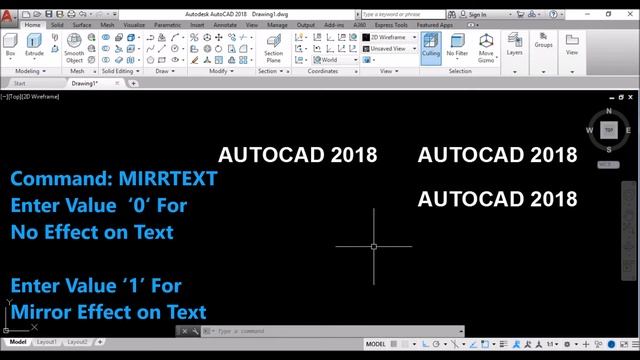Click the MODEL space button in status bar
Viewport: 640px width, 360px height.
376,344
